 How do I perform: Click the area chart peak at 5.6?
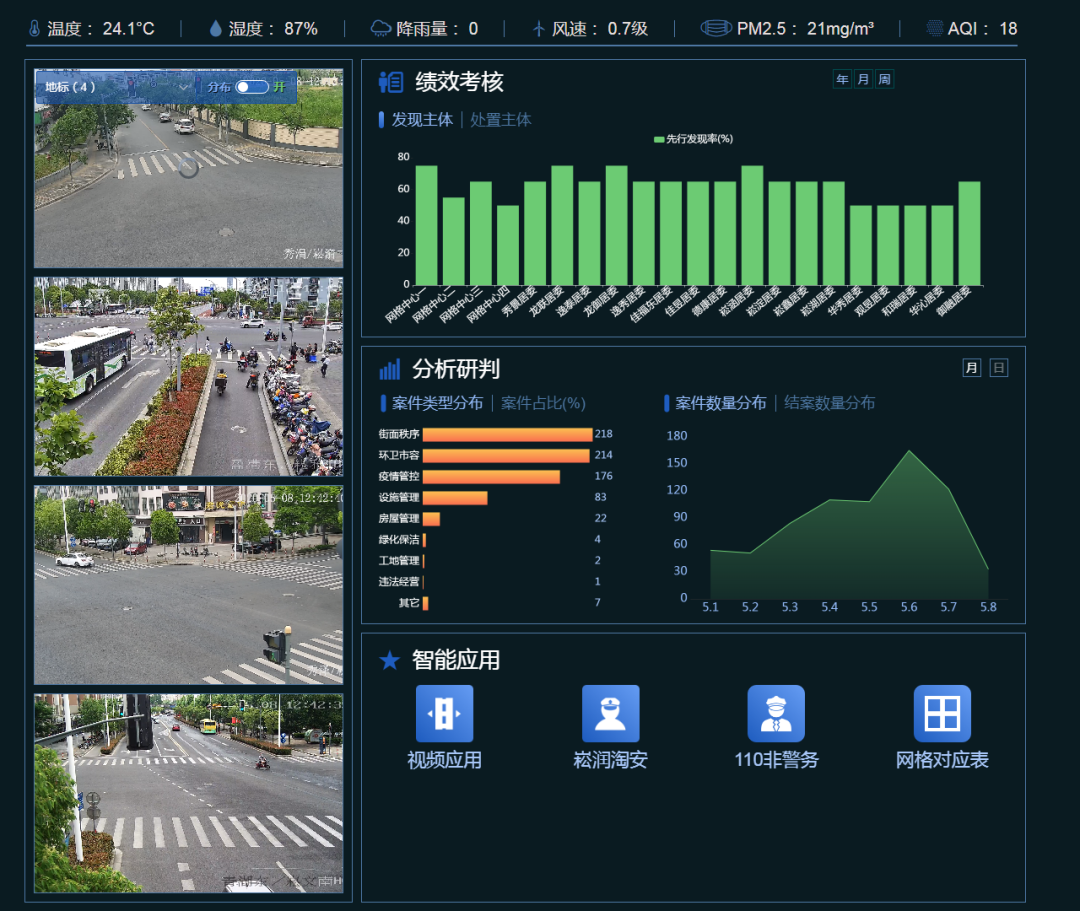coord(909,451)
